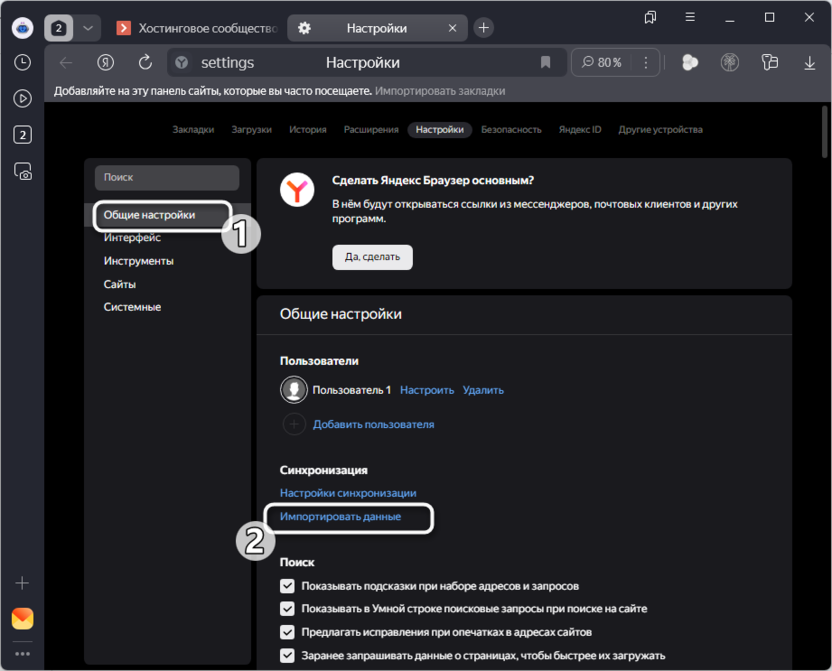832x671 pixels.
Task: Click Добавить пользователя link
Action: (x=374, y=424)
